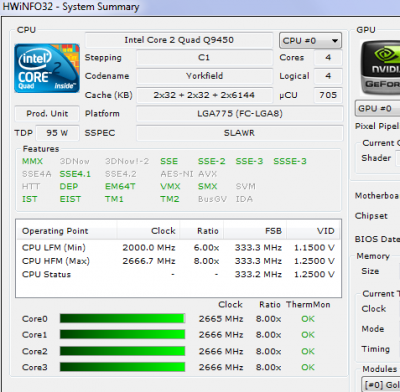Open the GPU #0 selector dropdown

(377, 109)
